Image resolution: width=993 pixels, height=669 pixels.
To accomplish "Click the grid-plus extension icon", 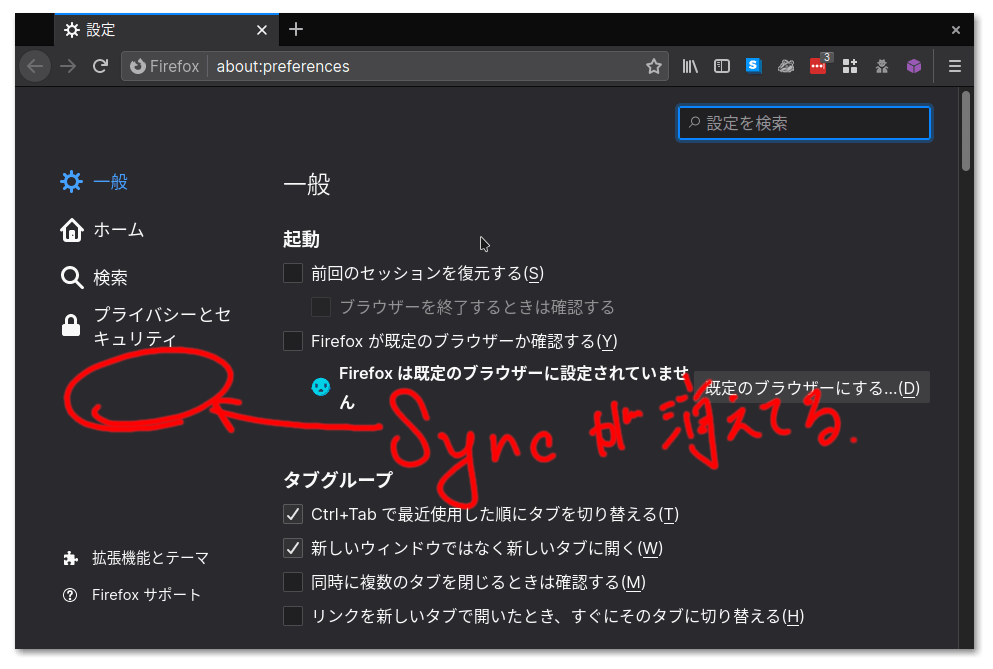I will tap(850, 66).
